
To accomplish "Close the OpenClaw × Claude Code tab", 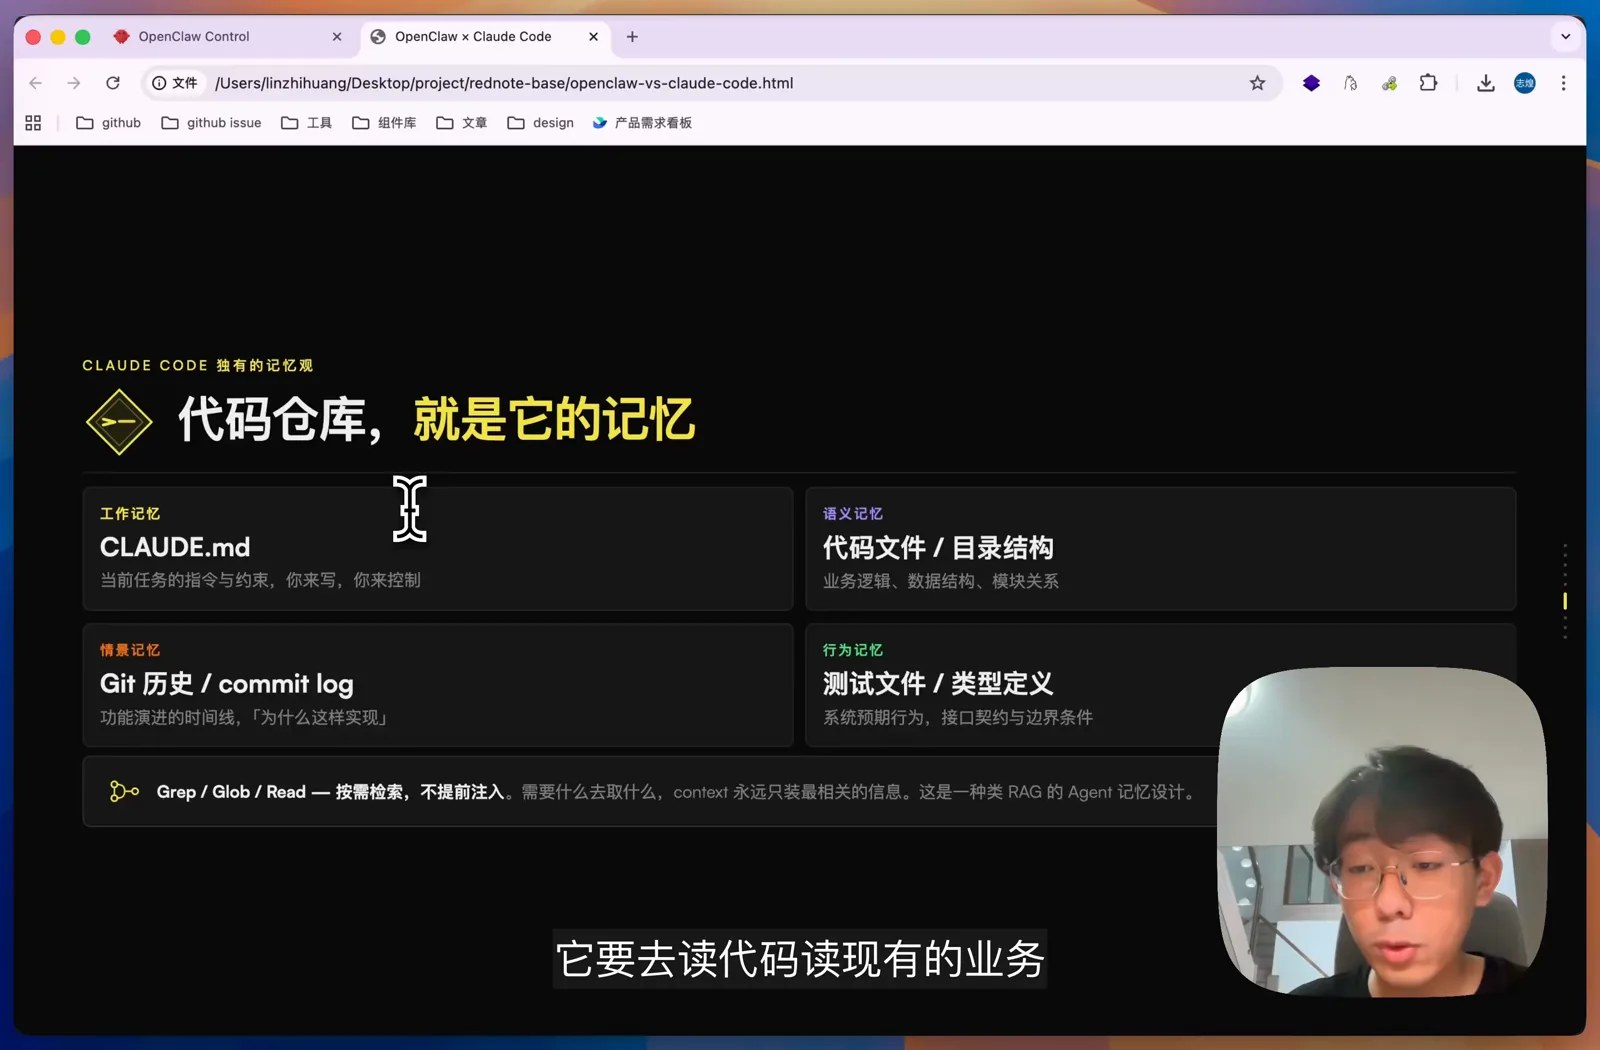I will coord(593,37).
